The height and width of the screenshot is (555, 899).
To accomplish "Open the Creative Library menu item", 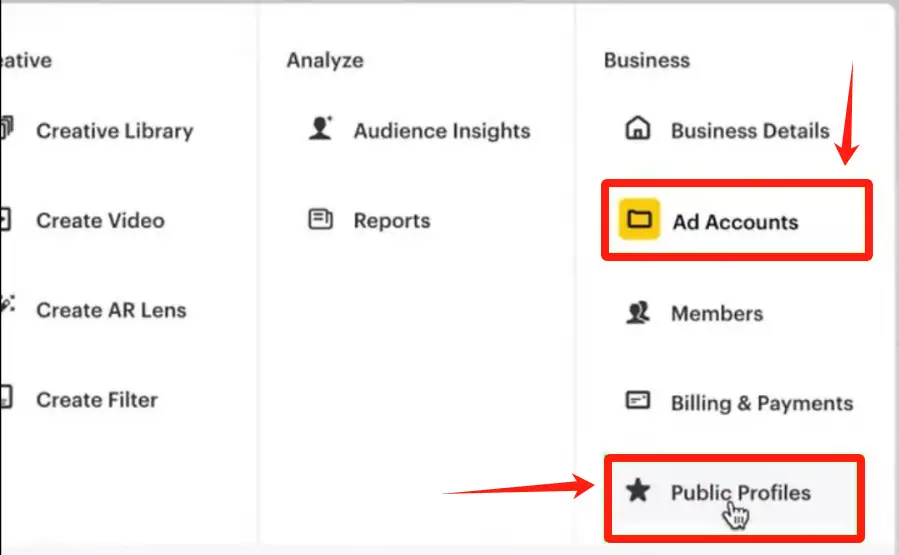I will pos(115,131).
